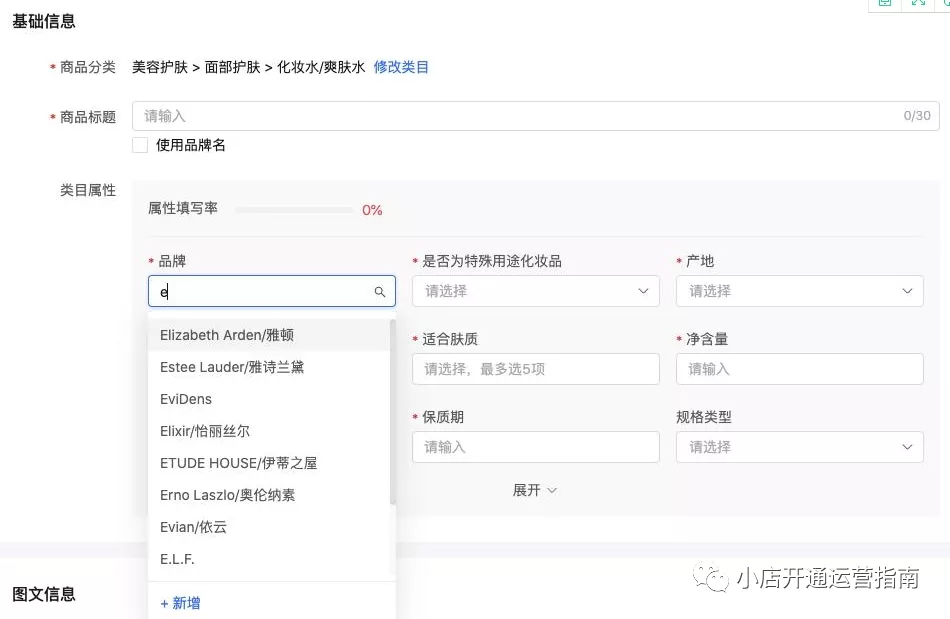Choose Elixir/怡丽丝尔 from brand list

pyautogui.click(x=269, y=431)
